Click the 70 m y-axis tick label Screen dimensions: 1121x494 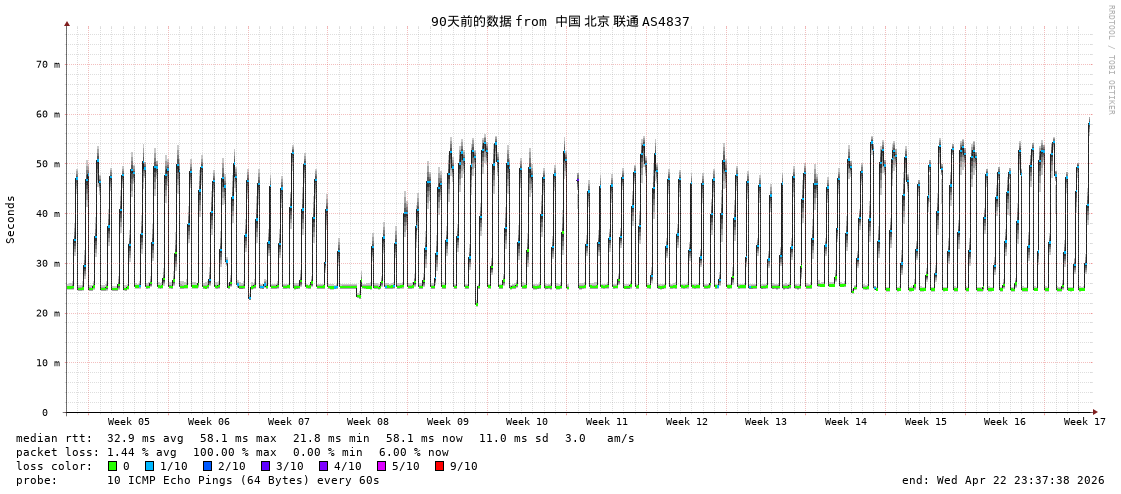pos(48,64)
